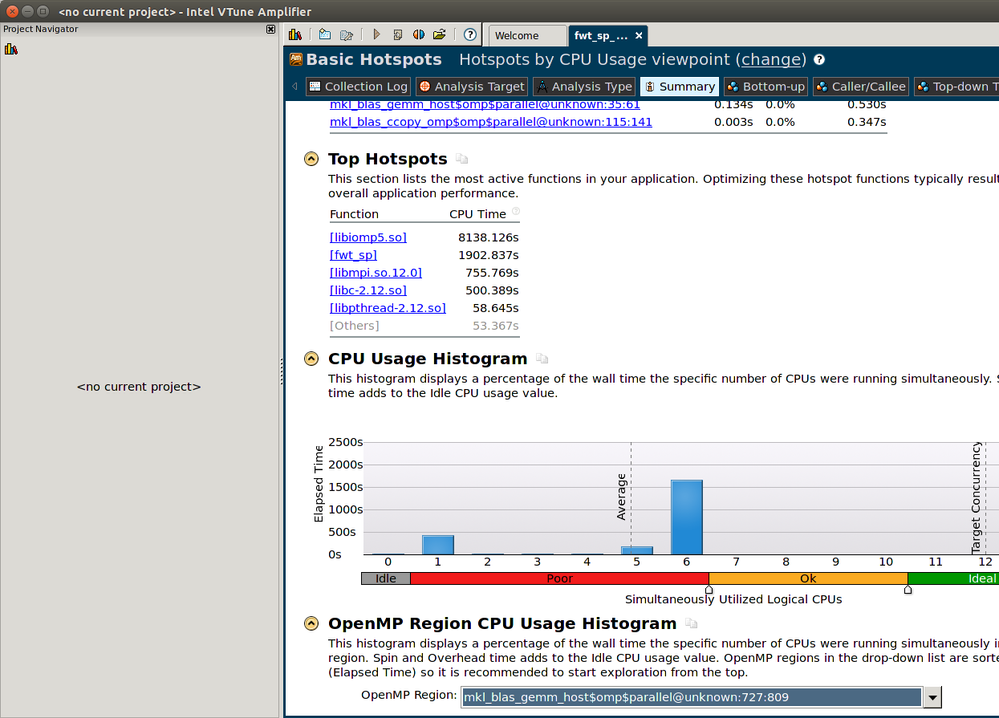Switch to the Bottom-up tab
The height and width of the screenshot is (718, 999).
click(766, 86)
